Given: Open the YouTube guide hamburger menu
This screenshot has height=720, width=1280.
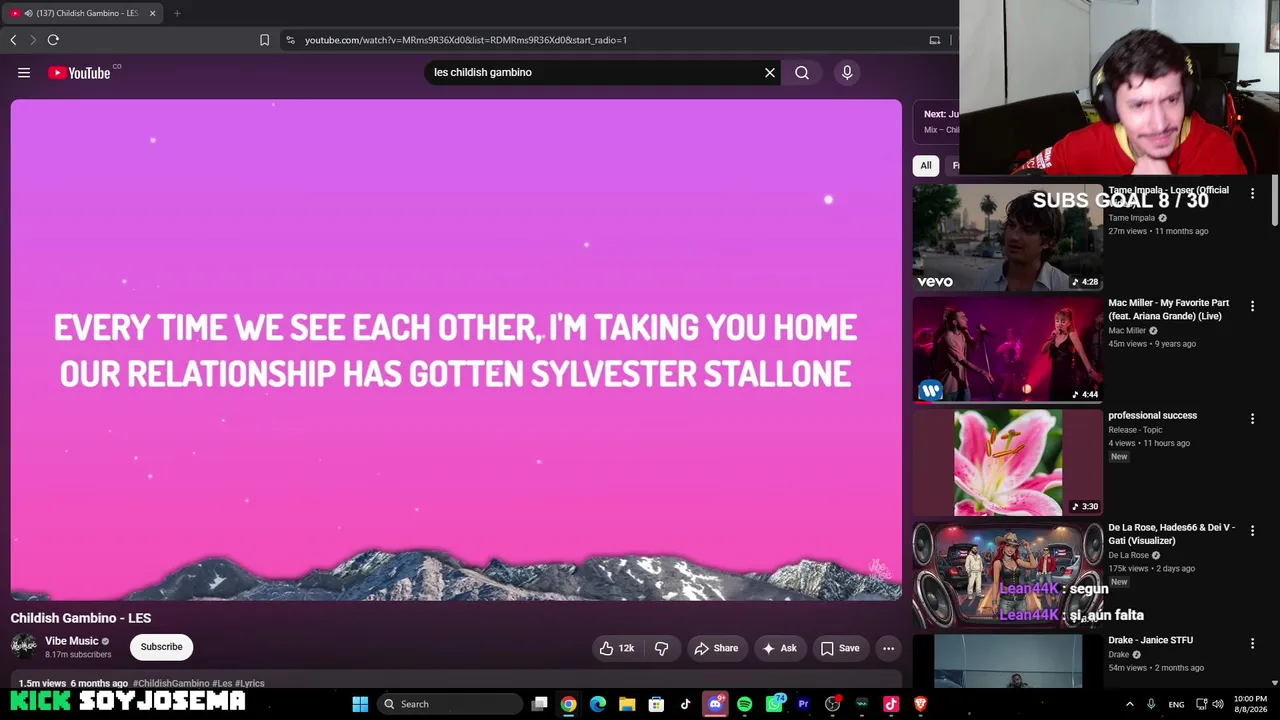Looking at the screenshot, I should point(24,72).
